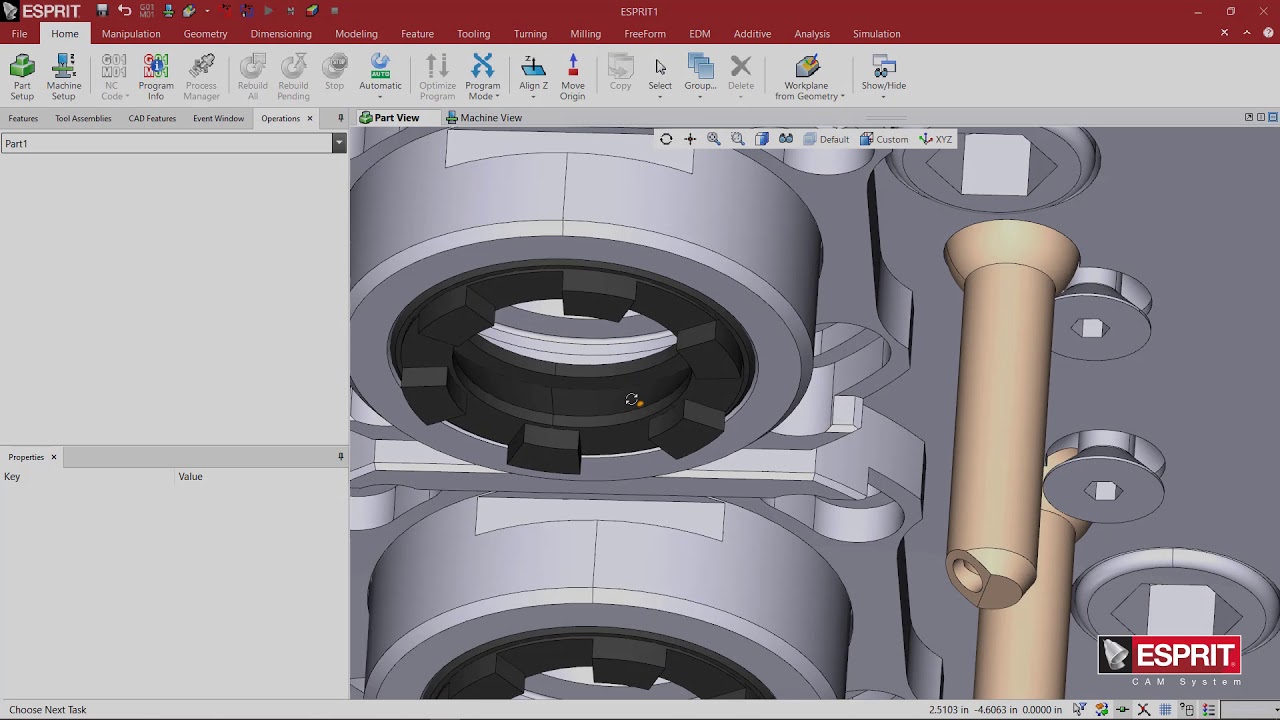This screenshot has height=720, width=1280.
Task: Open the Modeling ribbon tab
Action: coord(356,33)
